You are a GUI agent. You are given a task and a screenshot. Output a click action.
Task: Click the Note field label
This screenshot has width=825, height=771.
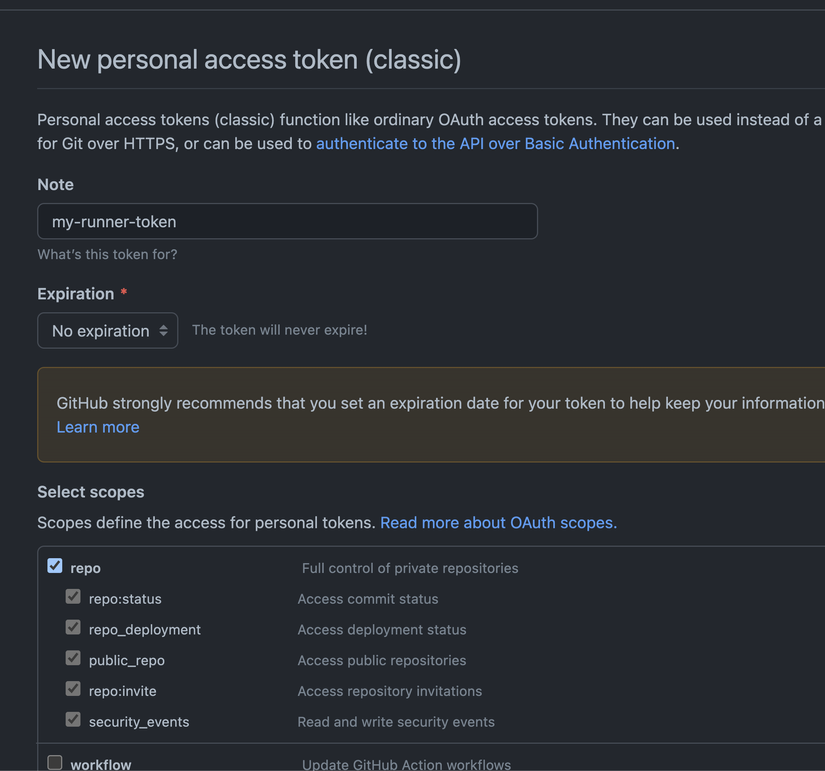coord(55,185)
